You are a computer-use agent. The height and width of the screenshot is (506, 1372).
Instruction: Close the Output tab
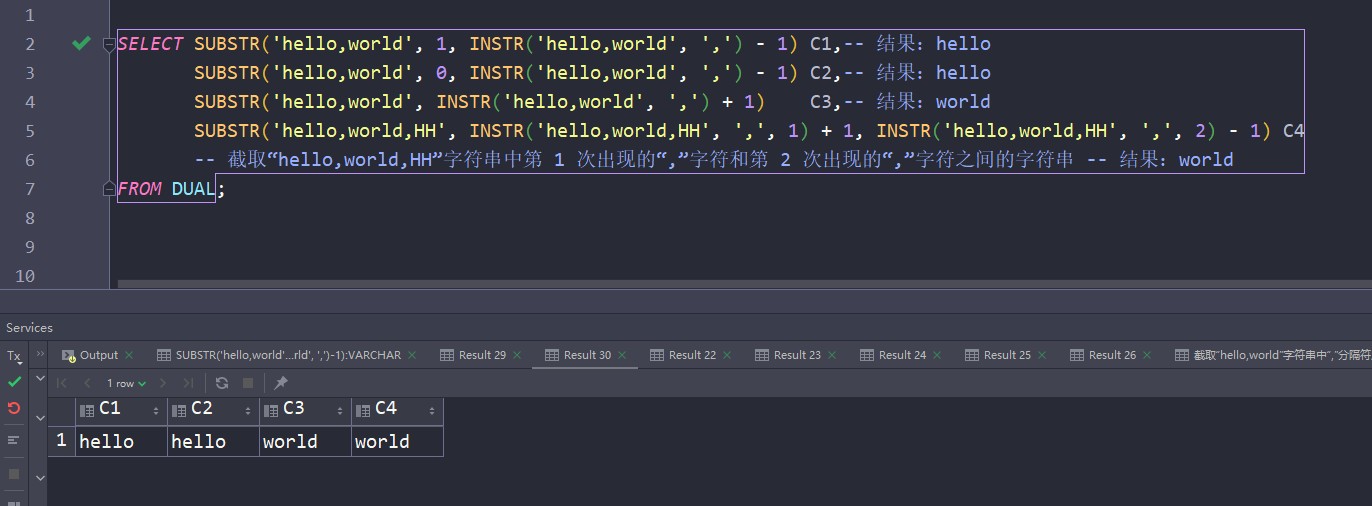click(x=131, y=355)
